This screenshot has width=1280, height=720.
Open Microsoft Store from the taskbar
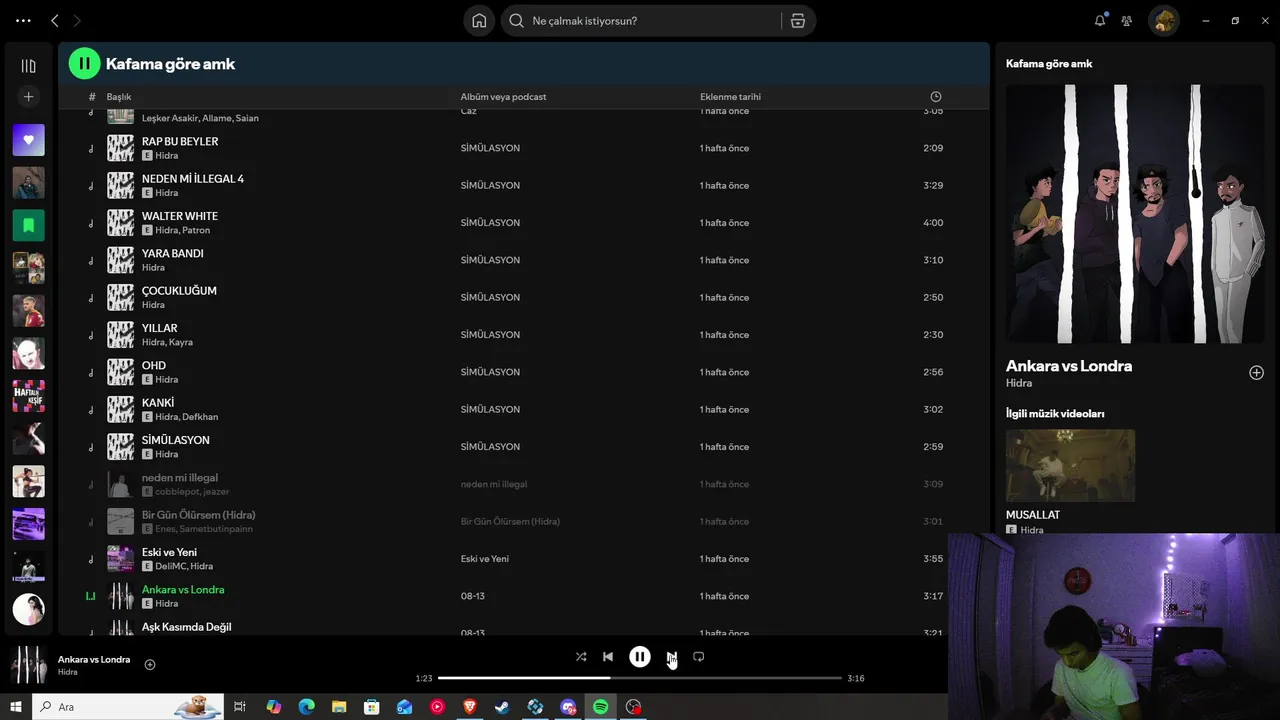pos(372,707)
